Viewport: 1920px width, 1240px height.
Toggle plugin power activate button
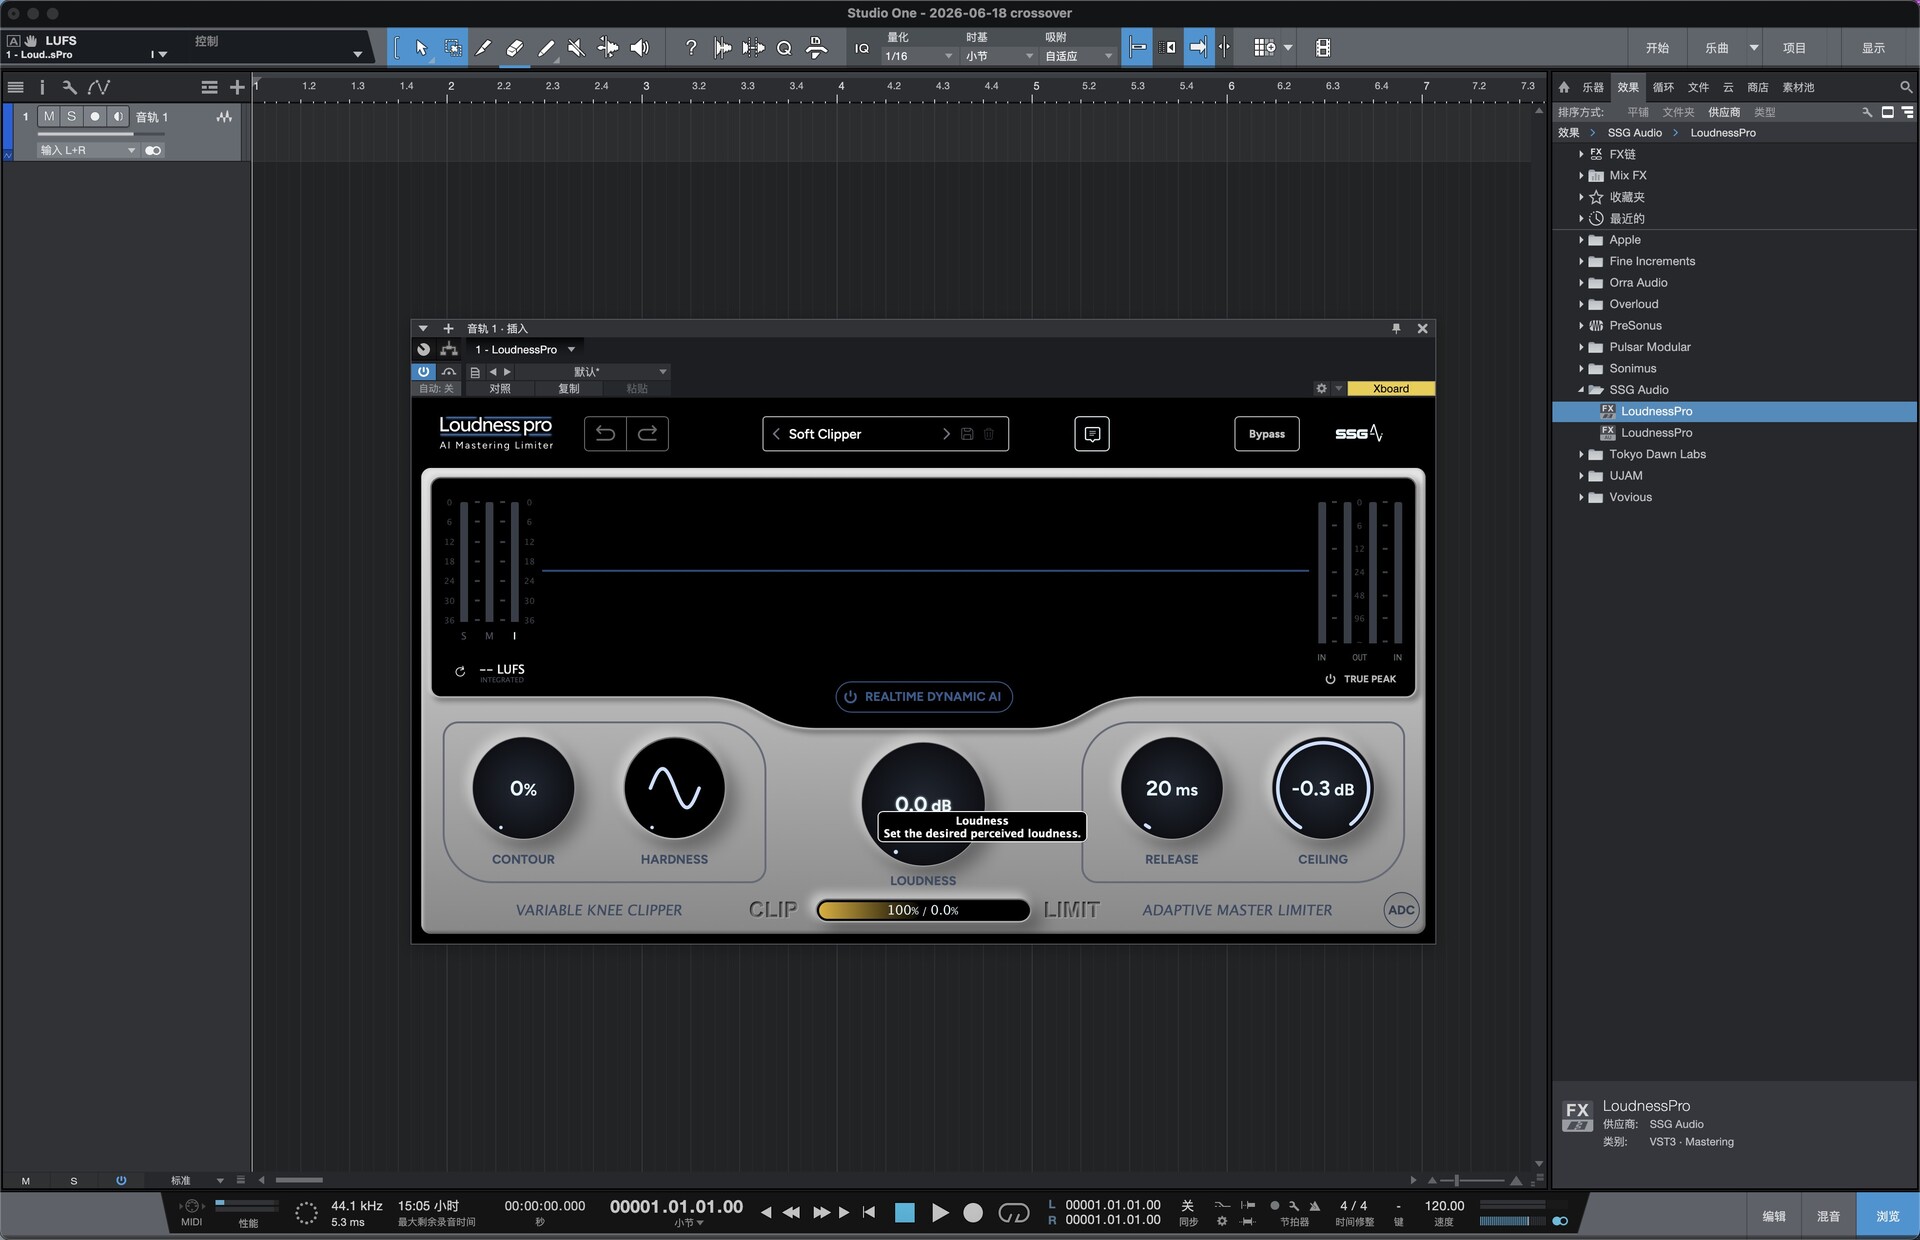(423, 372)
